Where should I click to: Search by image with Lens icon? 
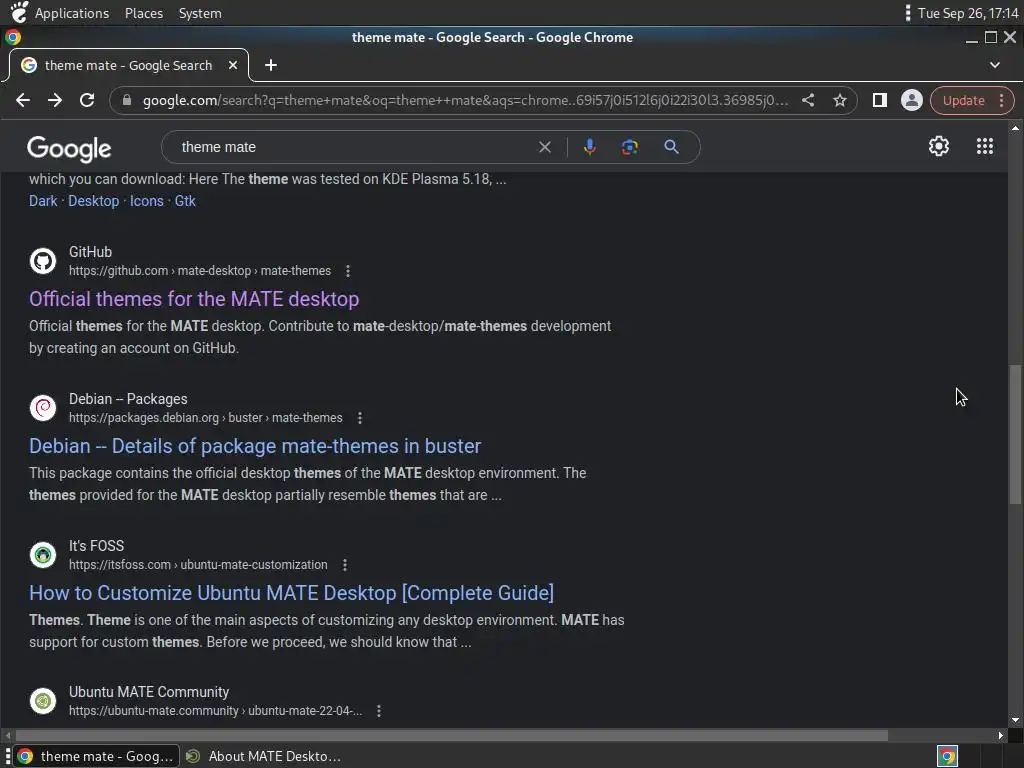tap(630, 147)
